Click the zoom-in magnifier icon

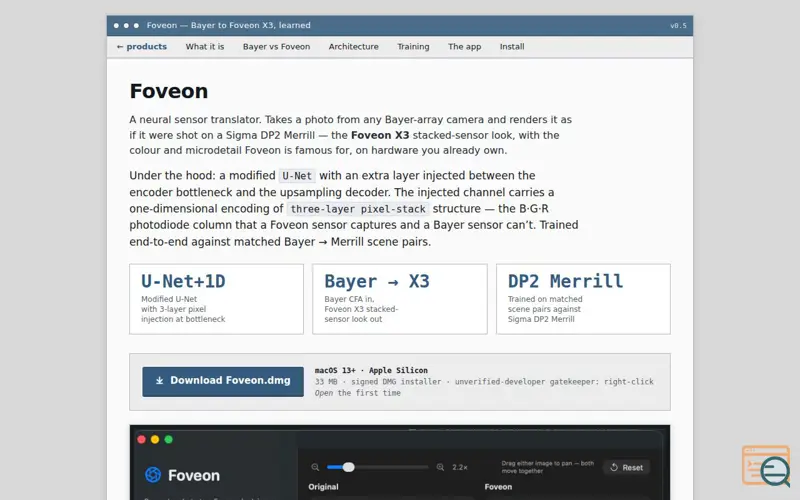click(440, 467)
